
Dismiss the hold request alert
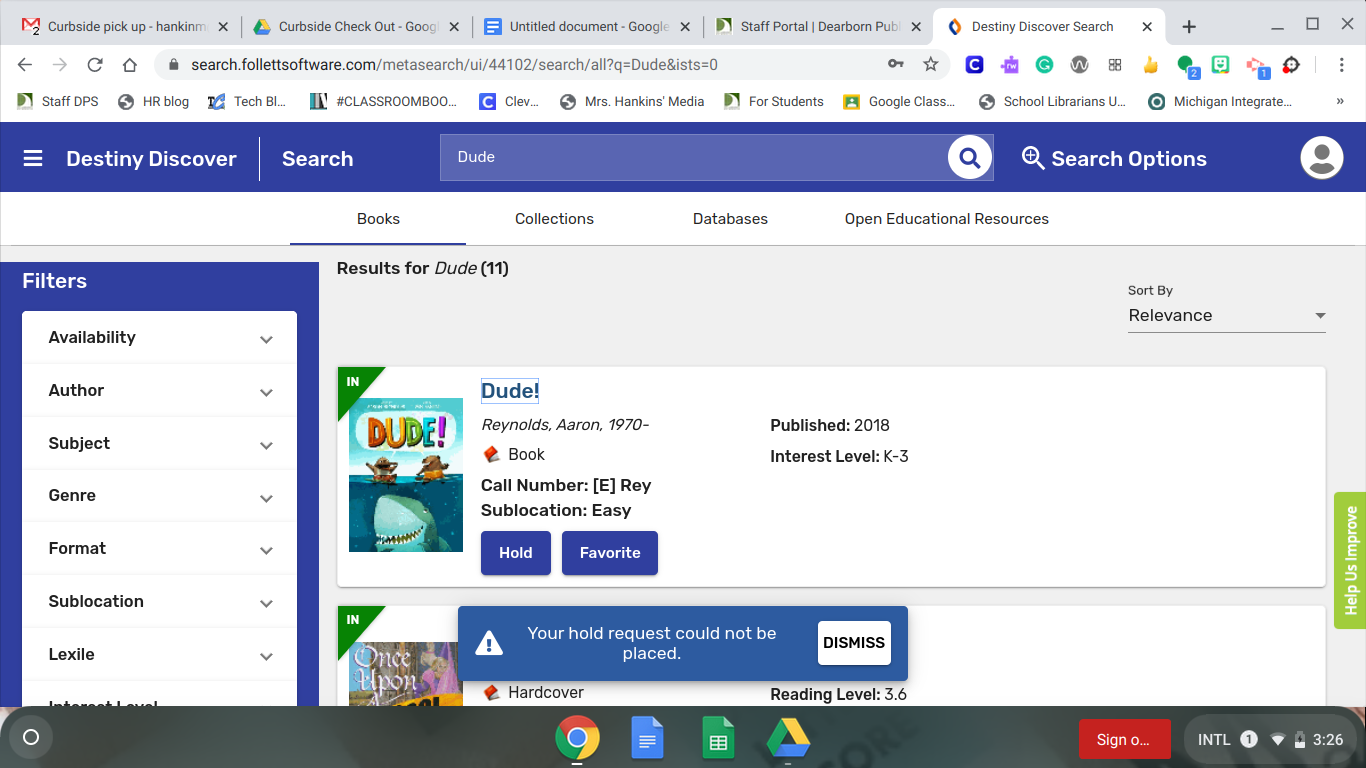pos(854,643)
